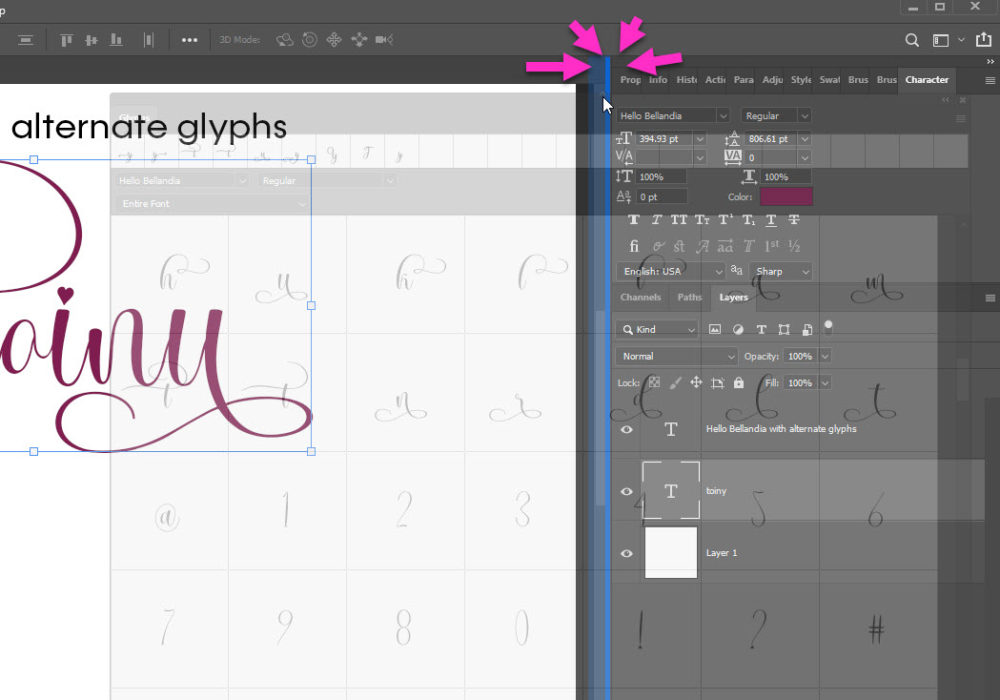Filter layers for adjustment layers
Image resolution: width=1000 pixels, height=700 pixels.
(x=738, y=330)
